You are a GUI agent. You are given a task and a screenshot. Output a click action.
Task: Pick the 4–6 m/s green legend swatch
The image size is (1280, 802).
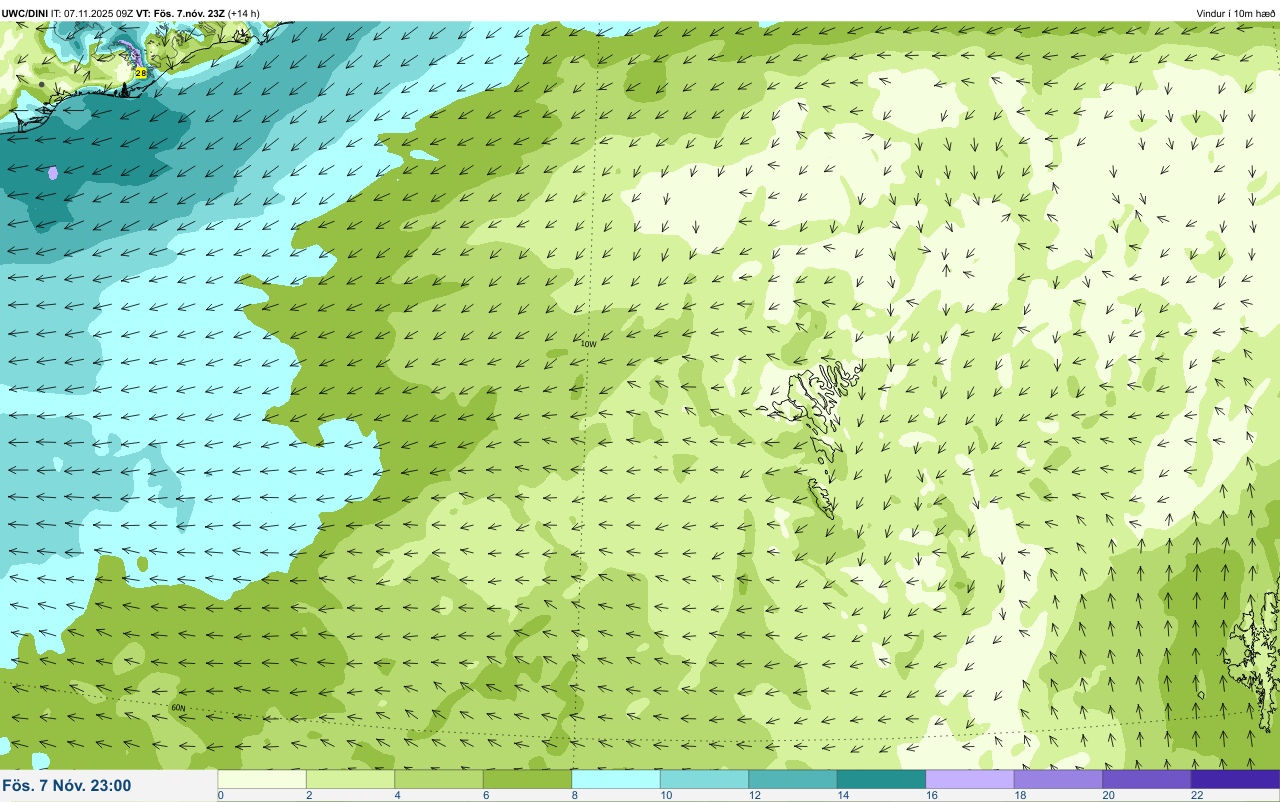(439, 779)
